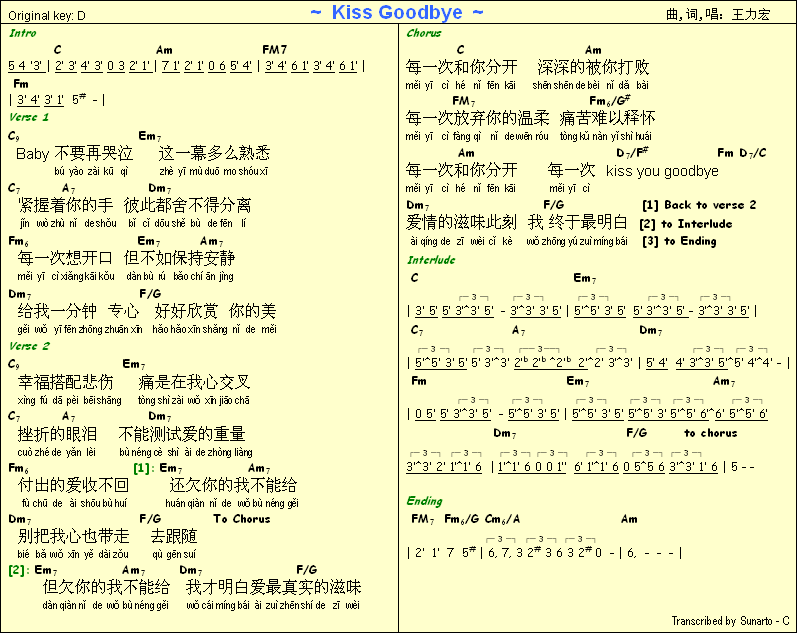Select the lyric '深深的被你打败'

point(593,67)
